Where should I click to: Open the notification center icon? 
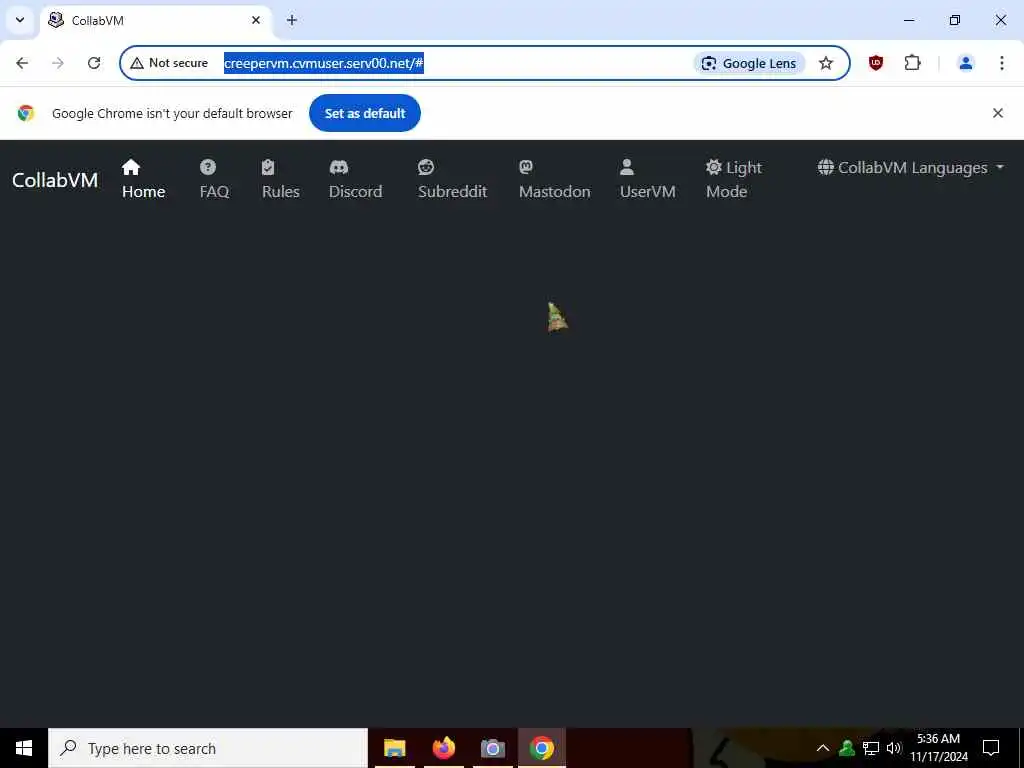tap(991, 748)
